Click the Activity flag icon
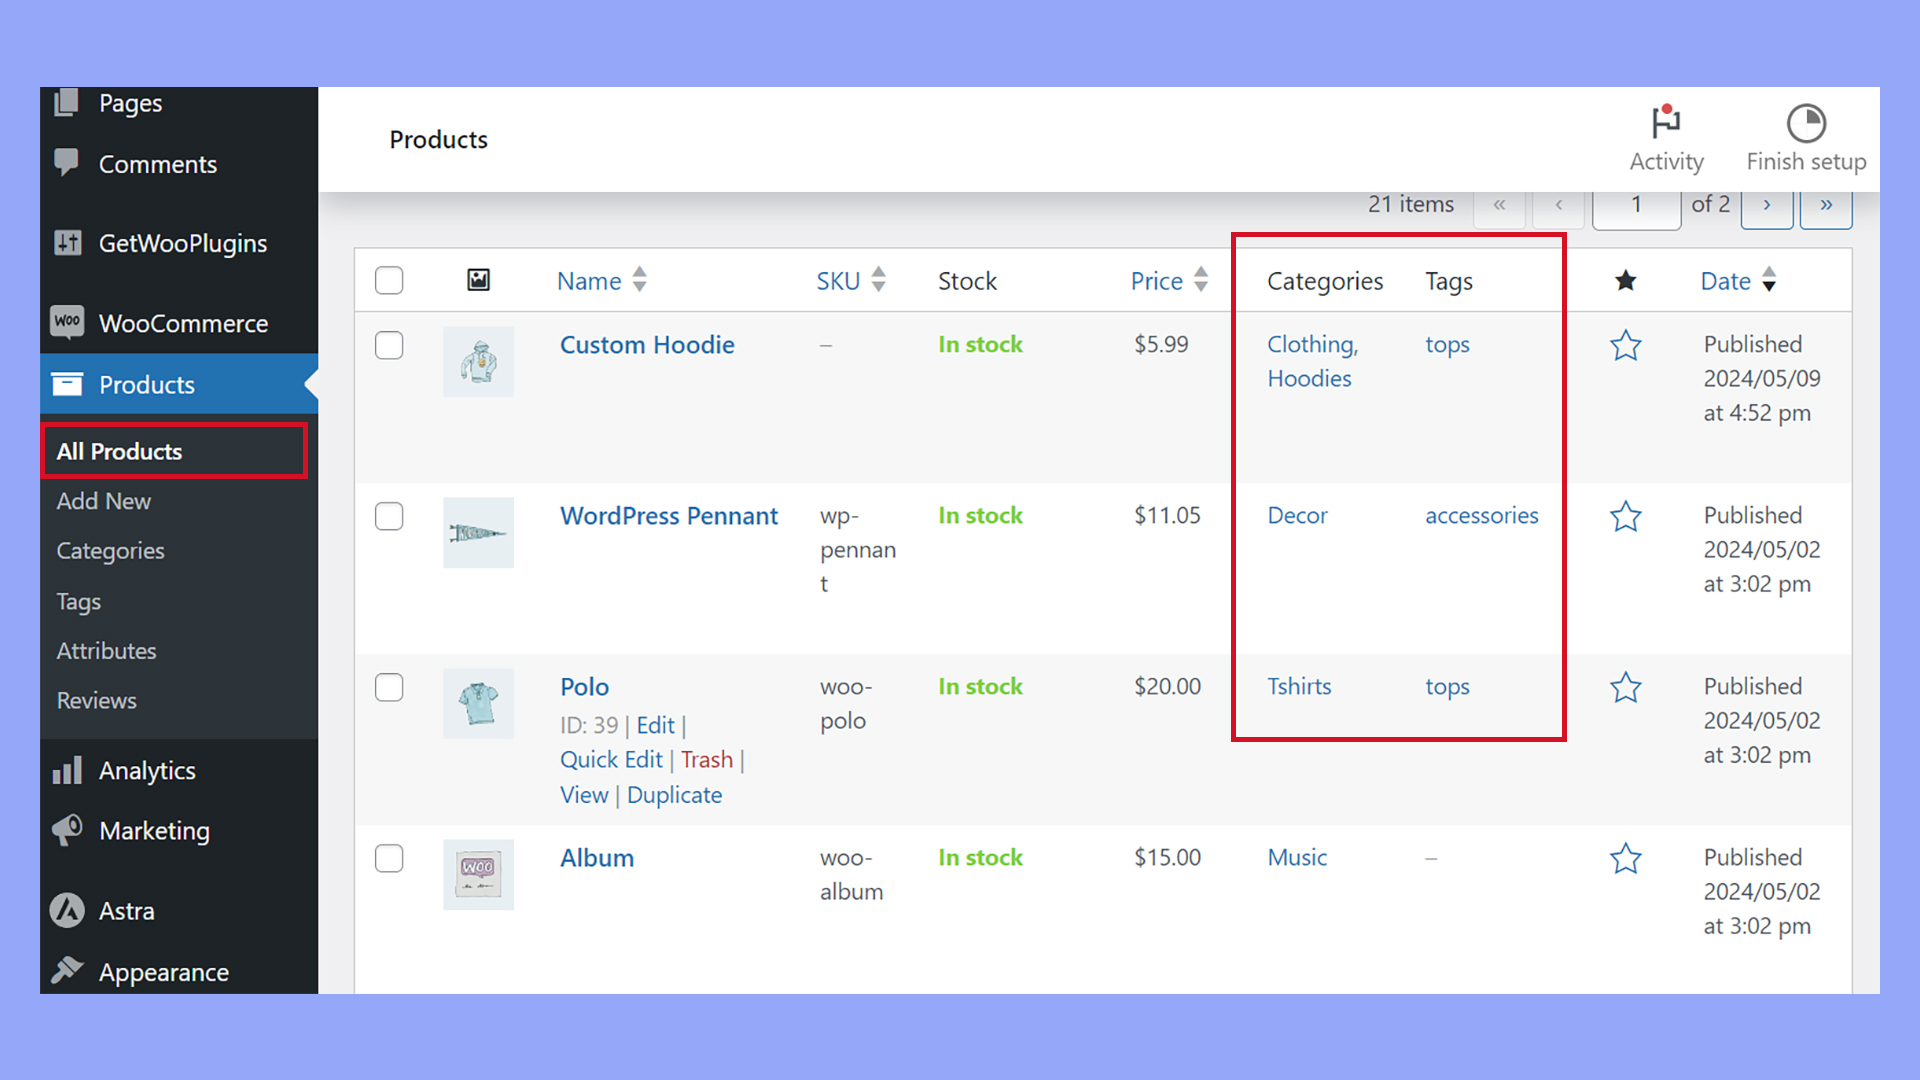The height and width of the screenshot is (1080, 1920). click(x=1666, y=123)
